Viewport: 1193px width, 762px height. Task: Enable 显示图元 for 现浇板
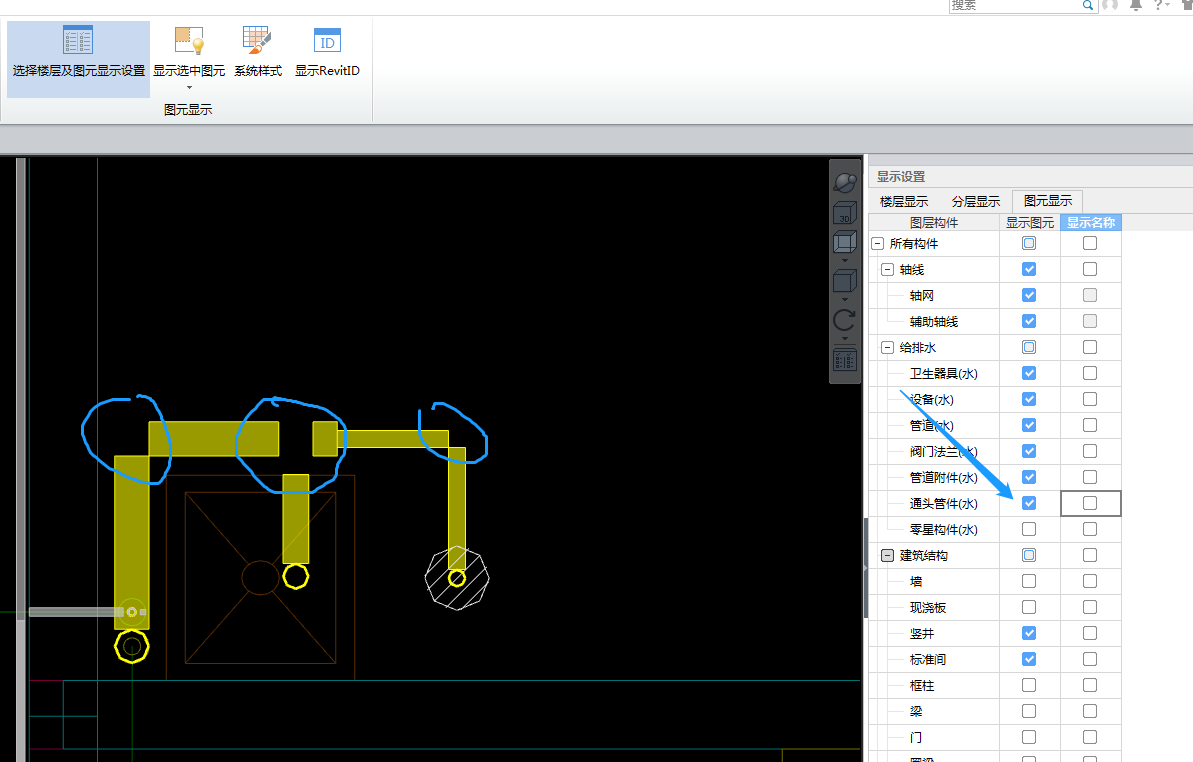coord(1029,607)
